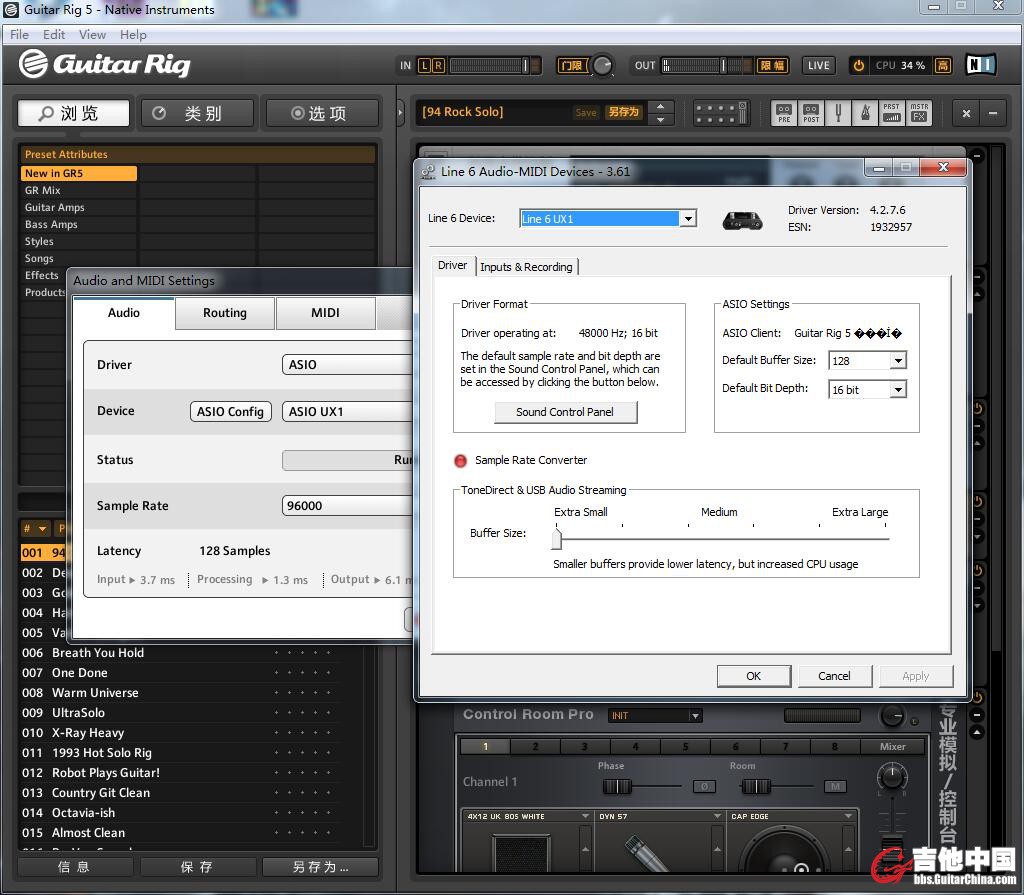
Task: Click the Sound Control Panel button
Action: point(565,412)
